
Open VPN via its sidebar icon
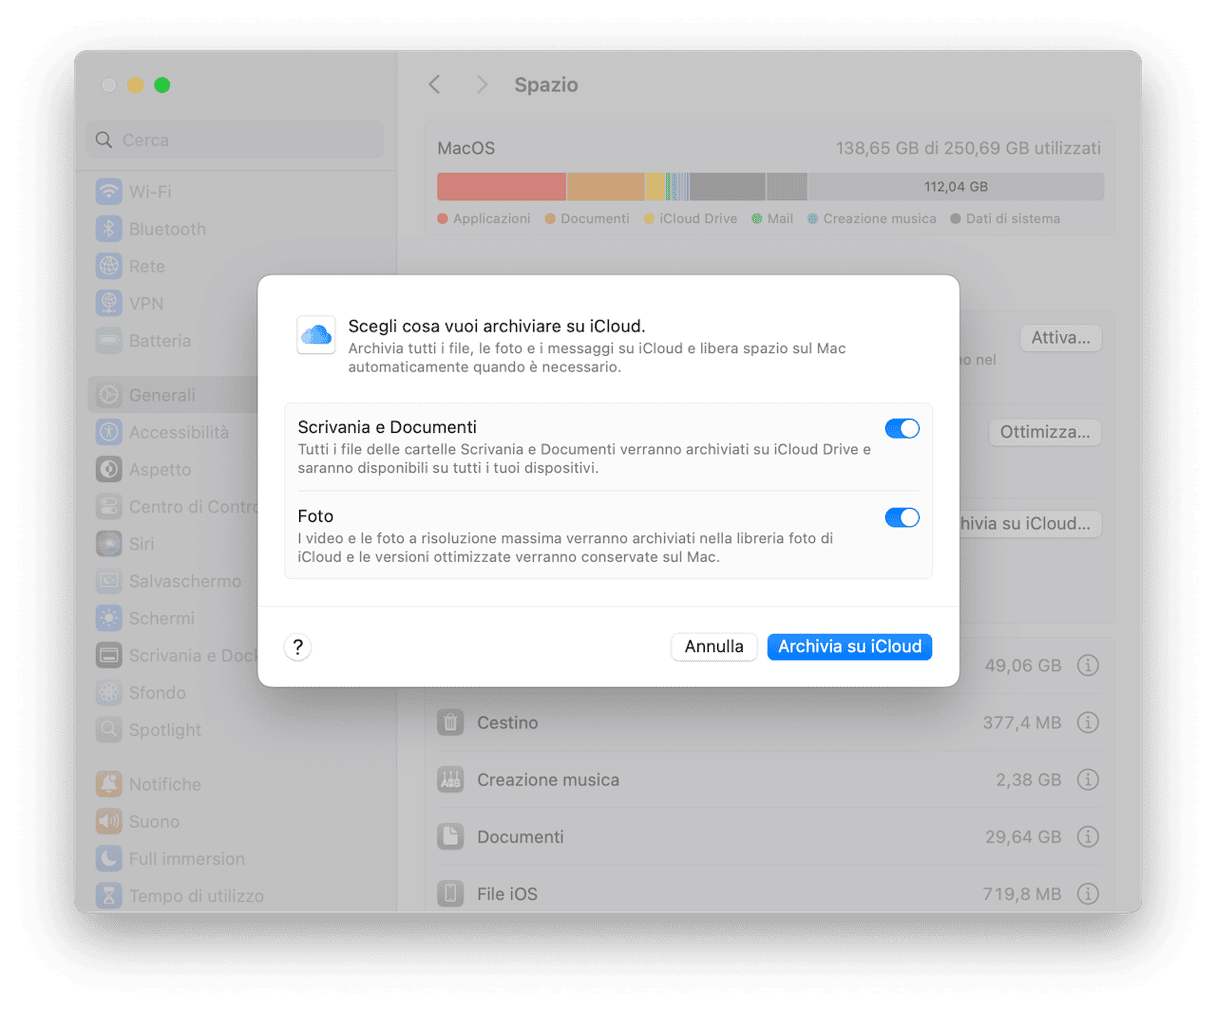[109, 303]
